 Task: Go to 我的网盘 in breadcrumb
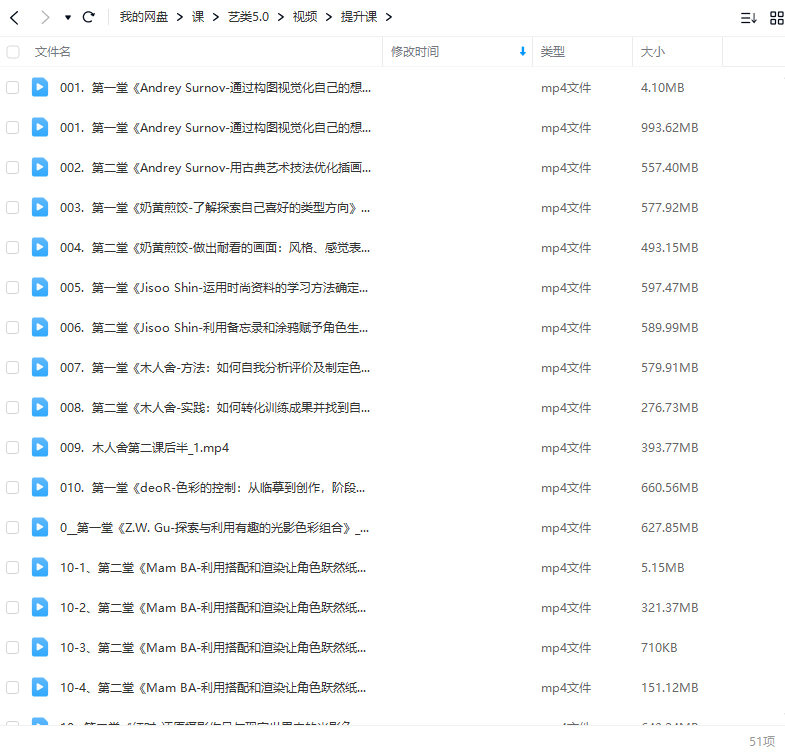coord(143,17)
